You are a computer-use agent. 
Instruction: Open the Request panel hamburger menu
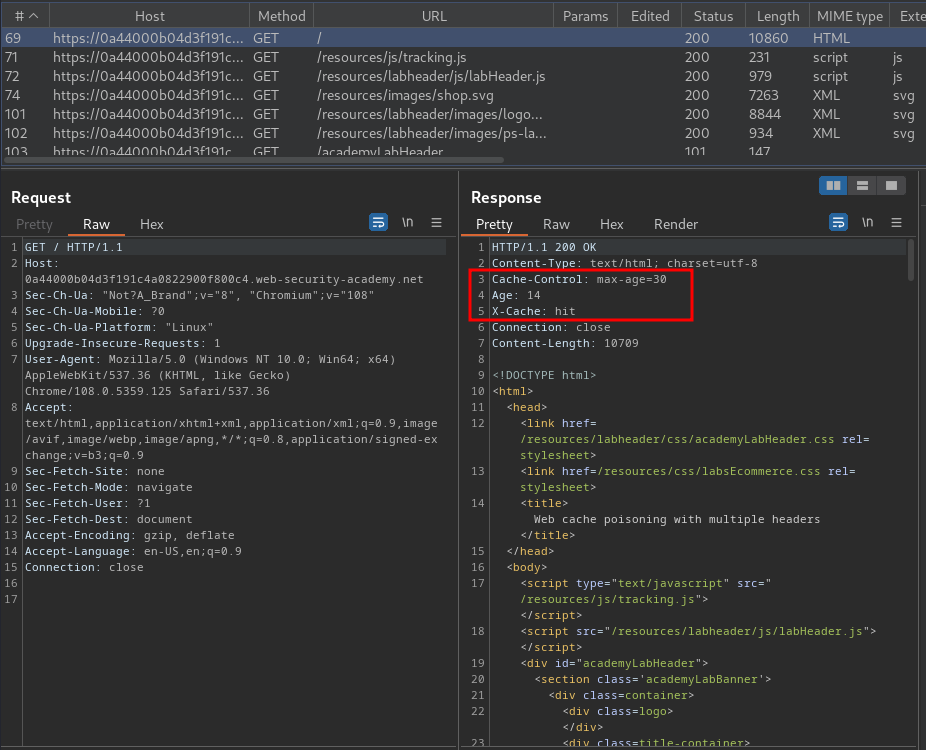coord(436,223)
